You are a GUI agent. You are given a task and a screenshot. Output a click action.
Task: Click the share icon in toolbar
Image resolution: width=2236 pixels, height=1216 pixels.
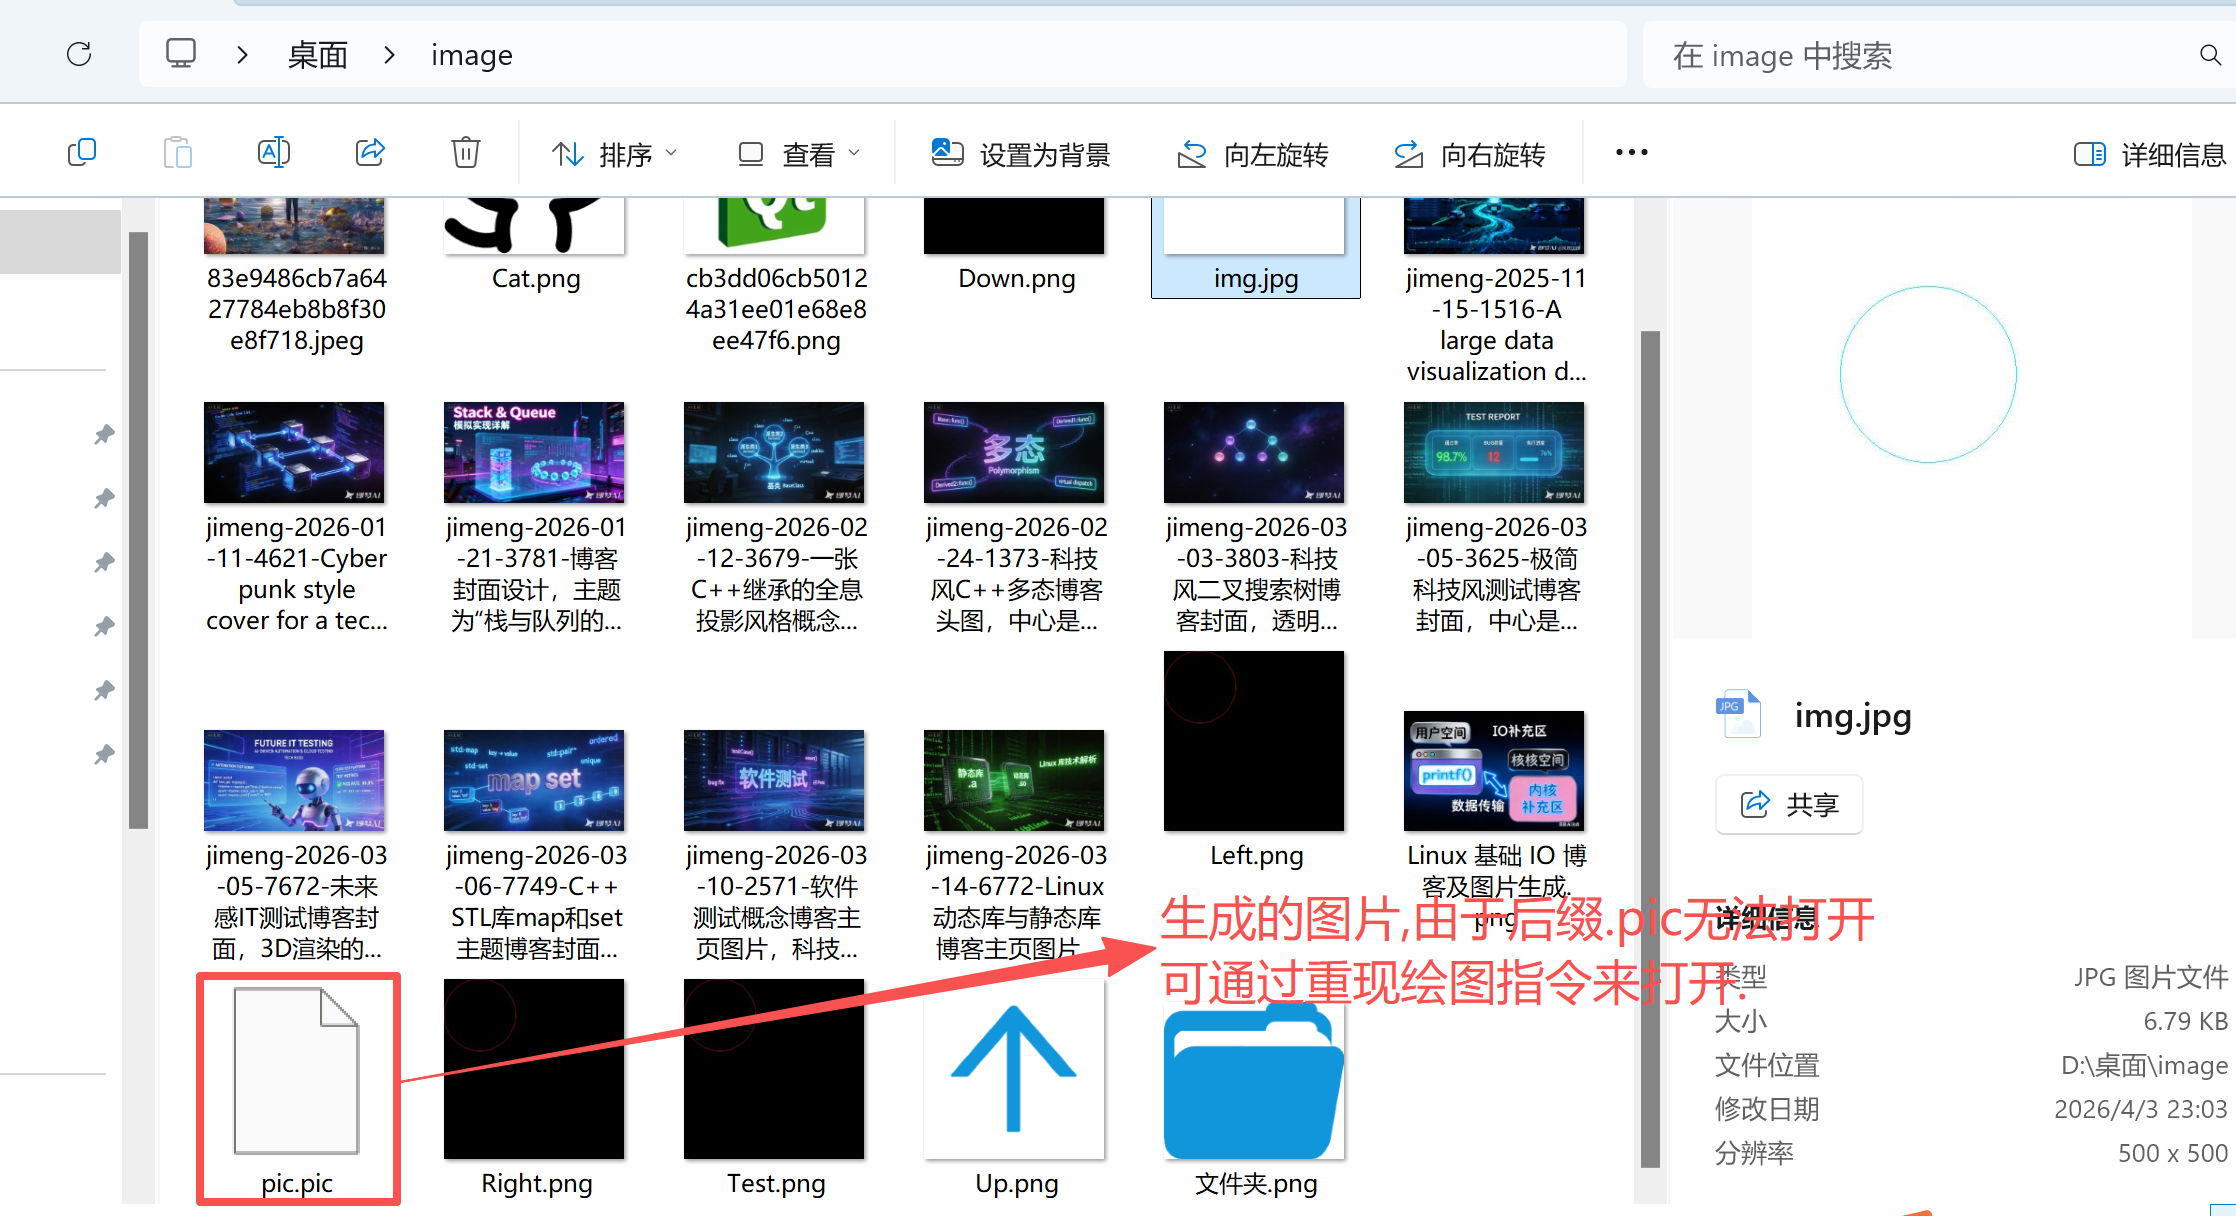coord(370,153)
